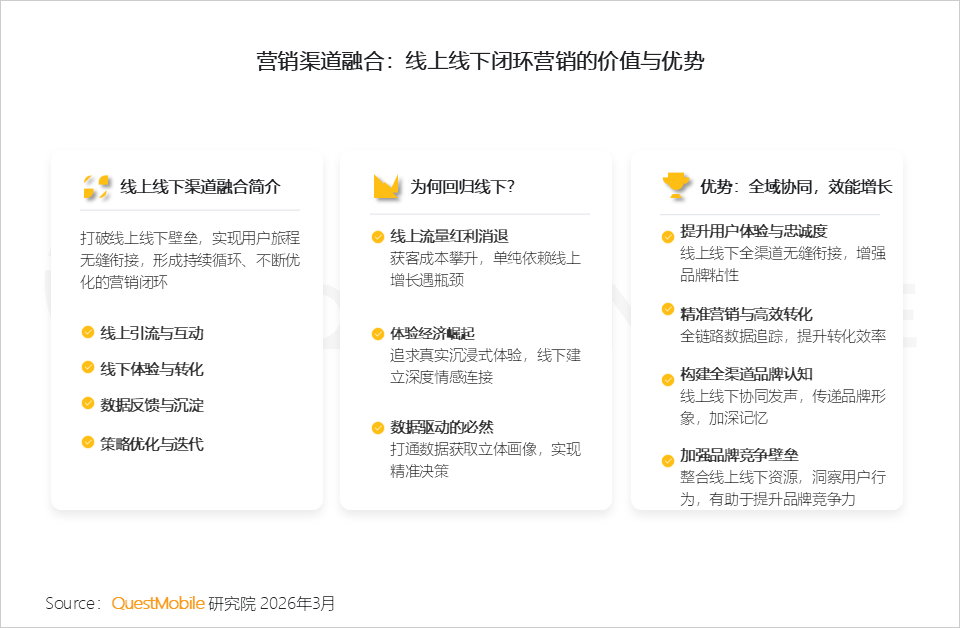
Task: Click the heading 优势:全域协同,效能增长
Action: (x=796, y=187)
